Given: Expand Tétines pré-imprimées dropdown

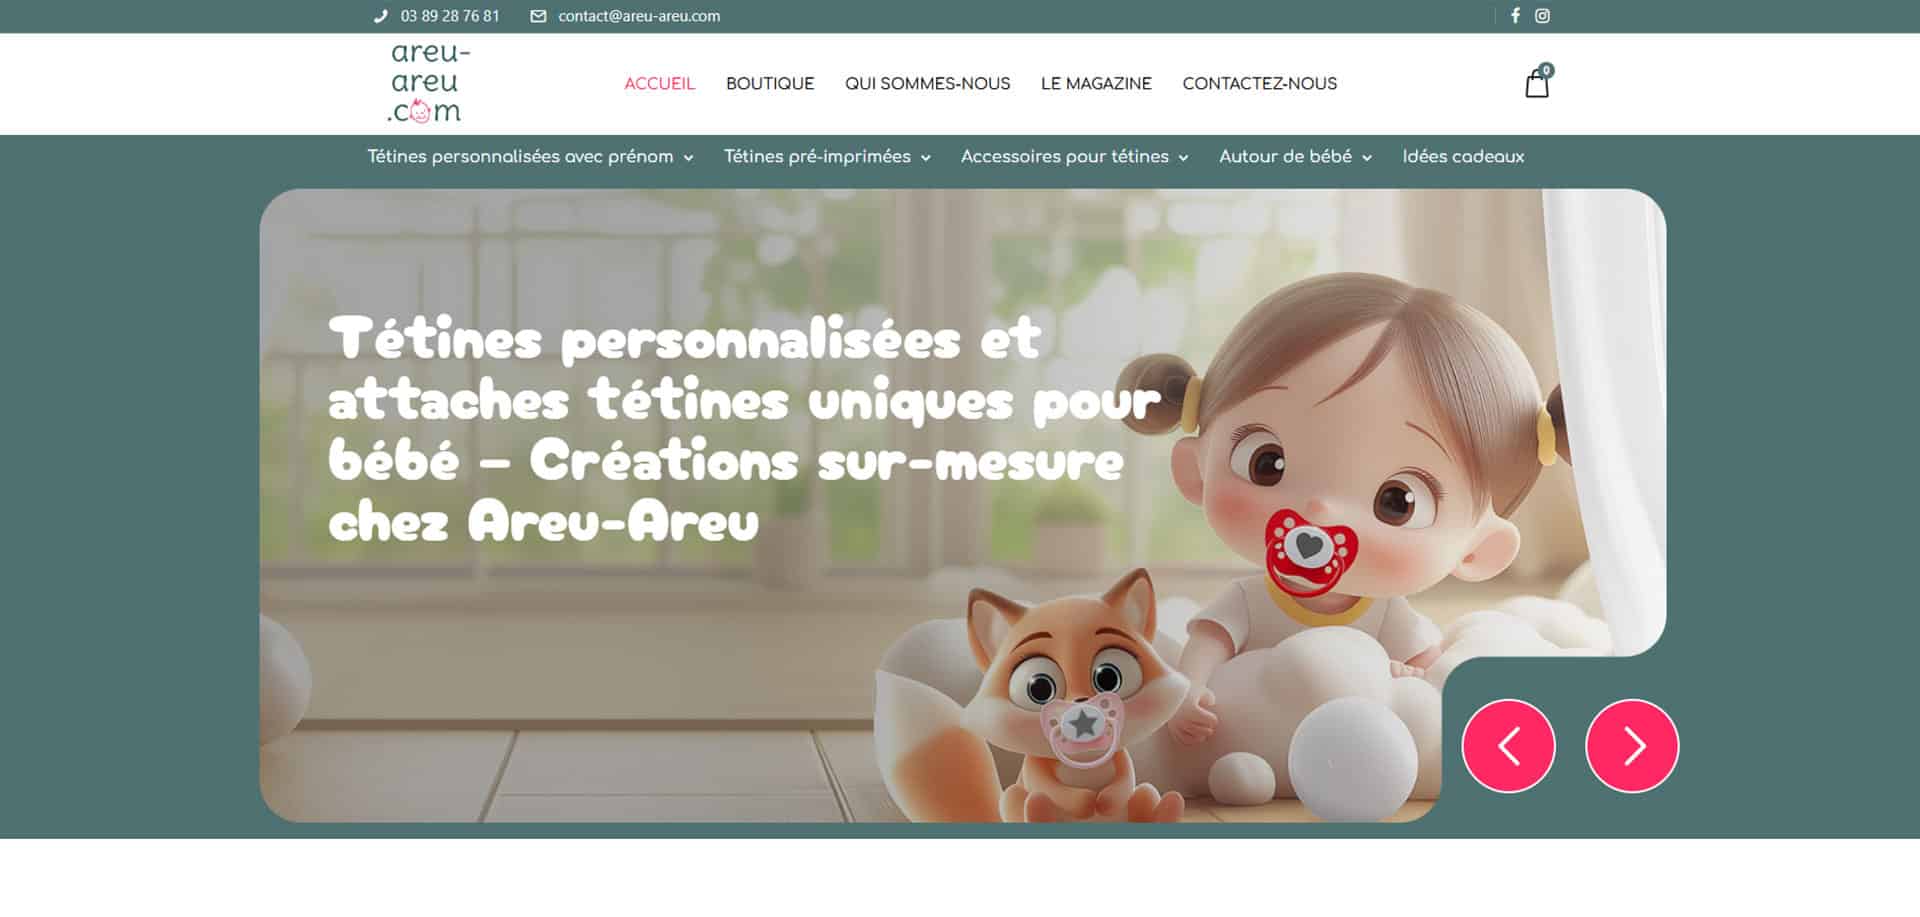Looking at the screenshot, I should (x=827, y=157).
